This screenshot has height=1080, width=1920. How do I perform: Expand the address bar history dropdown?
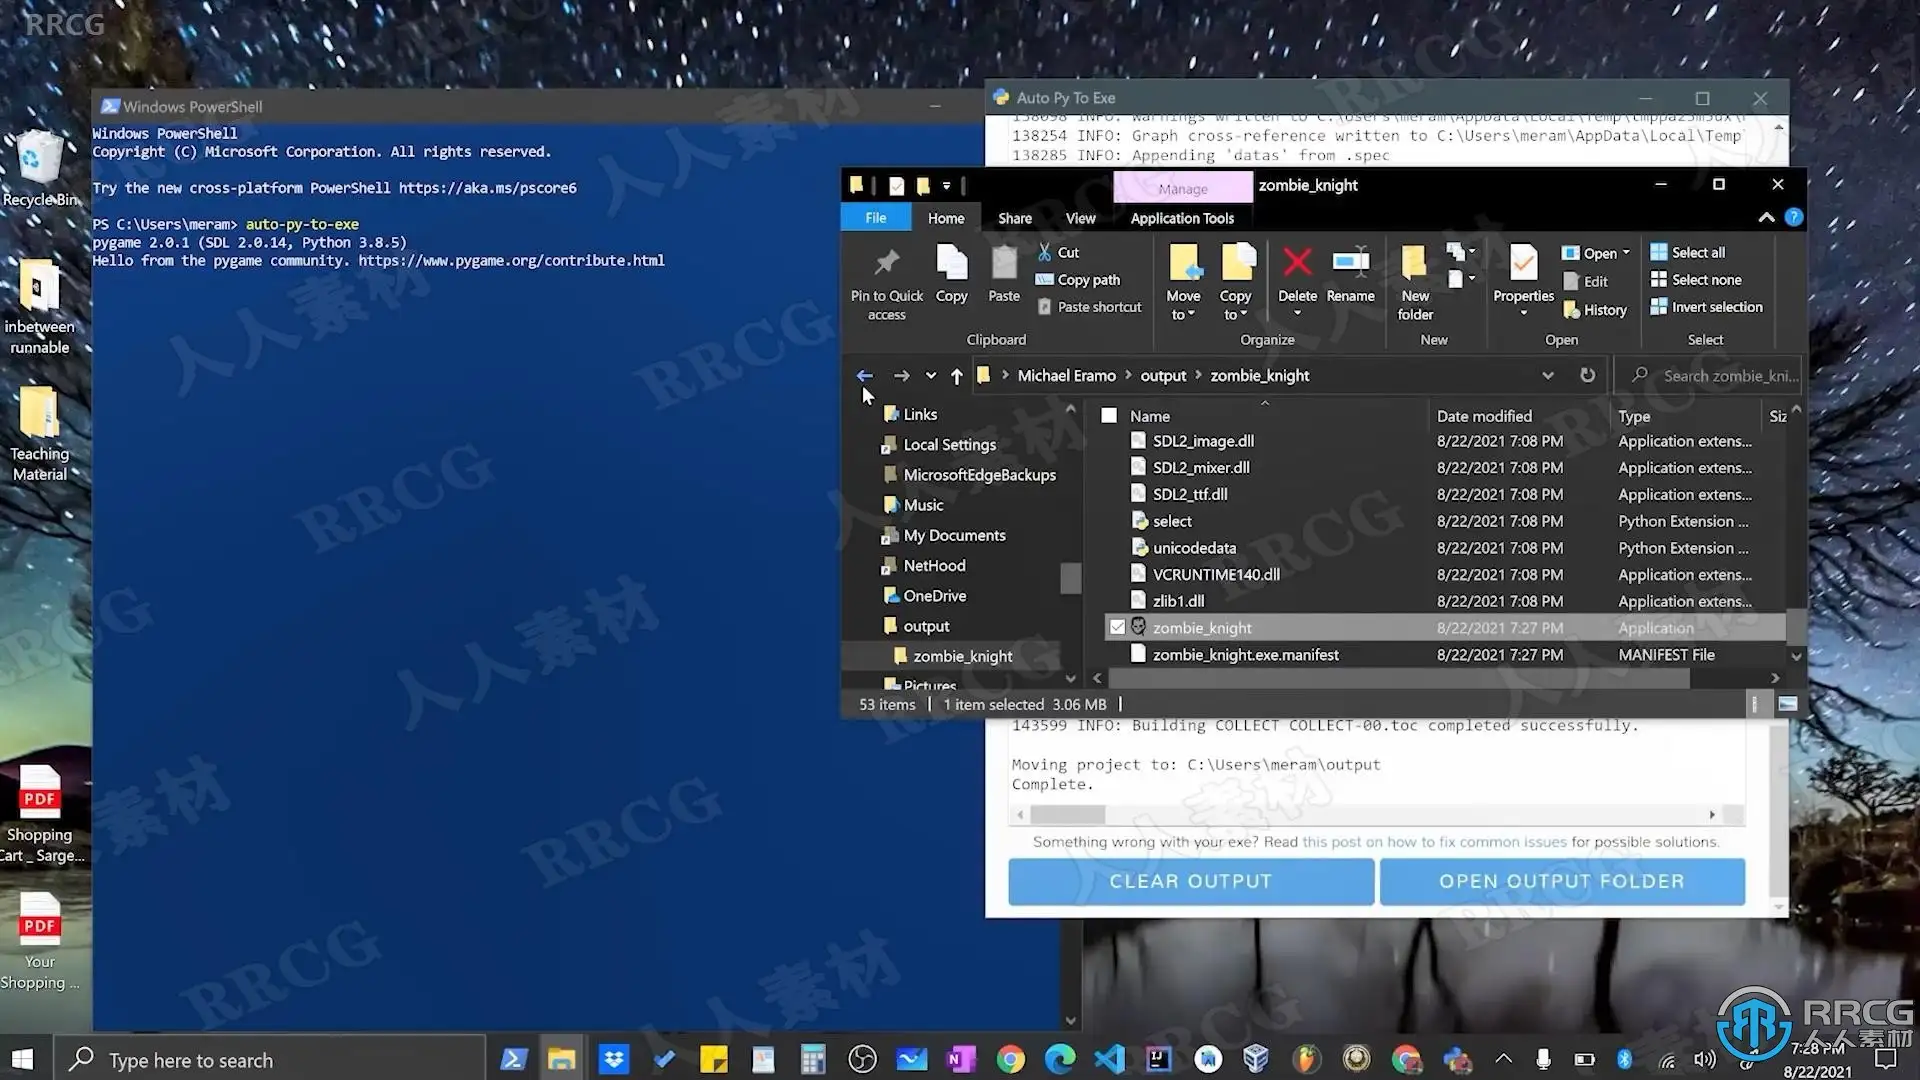(1547, 375)
